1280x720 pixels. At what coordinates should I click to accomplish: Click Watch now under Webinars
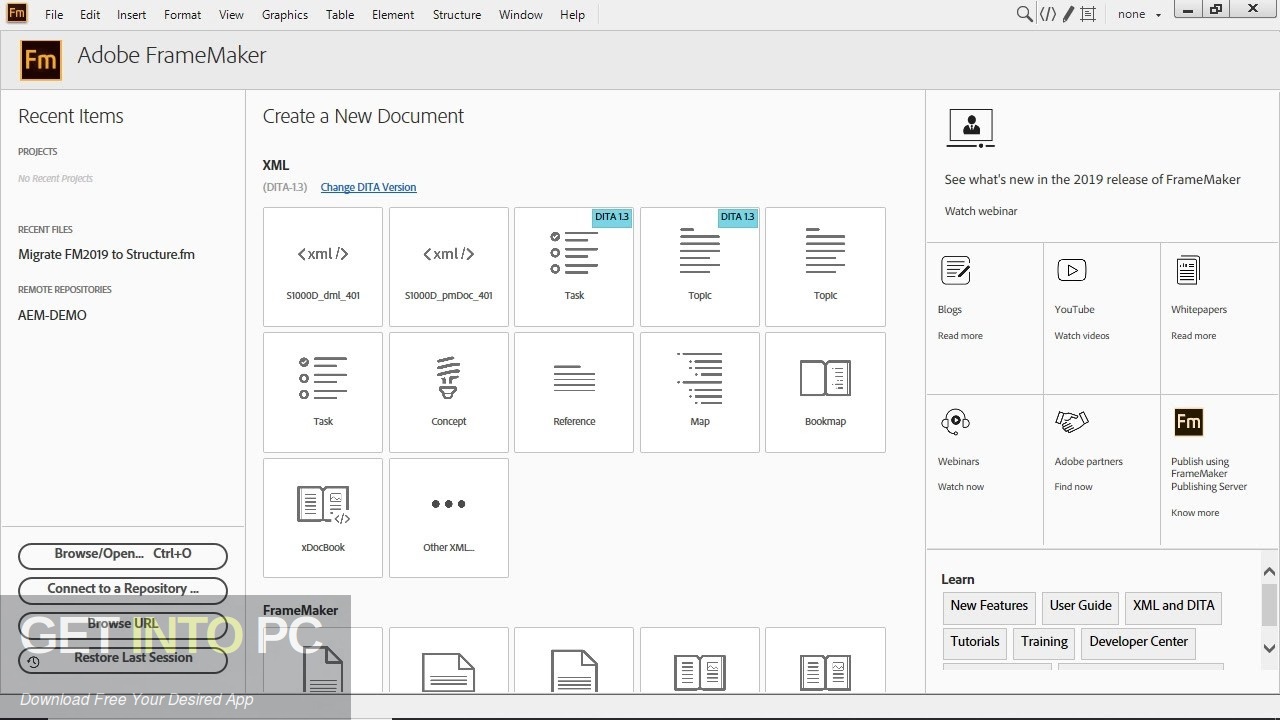961,487
